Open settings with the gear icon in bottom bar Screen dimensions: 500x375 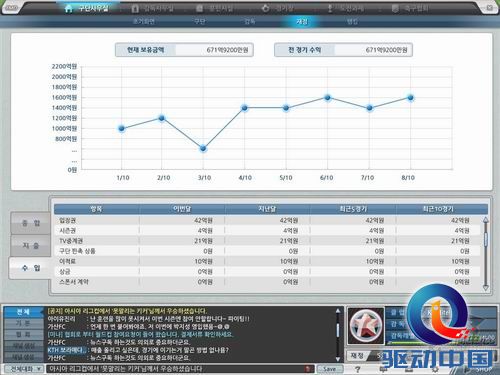coord(435,369)
